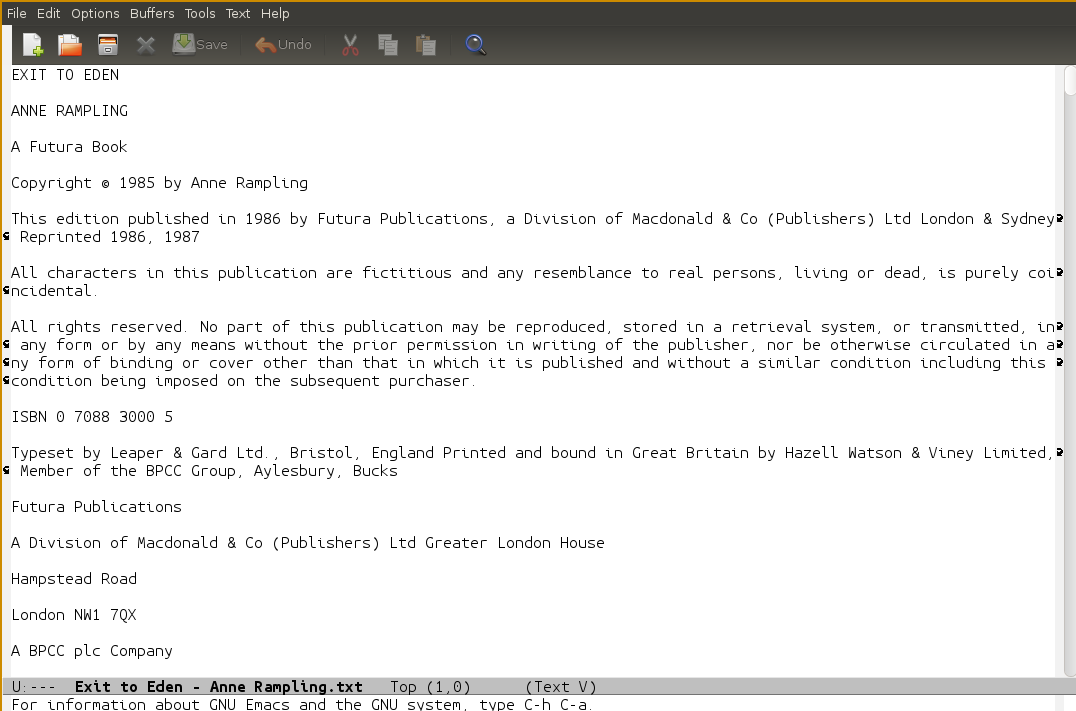Click the Copyright 1985 line

pos(159,183)
